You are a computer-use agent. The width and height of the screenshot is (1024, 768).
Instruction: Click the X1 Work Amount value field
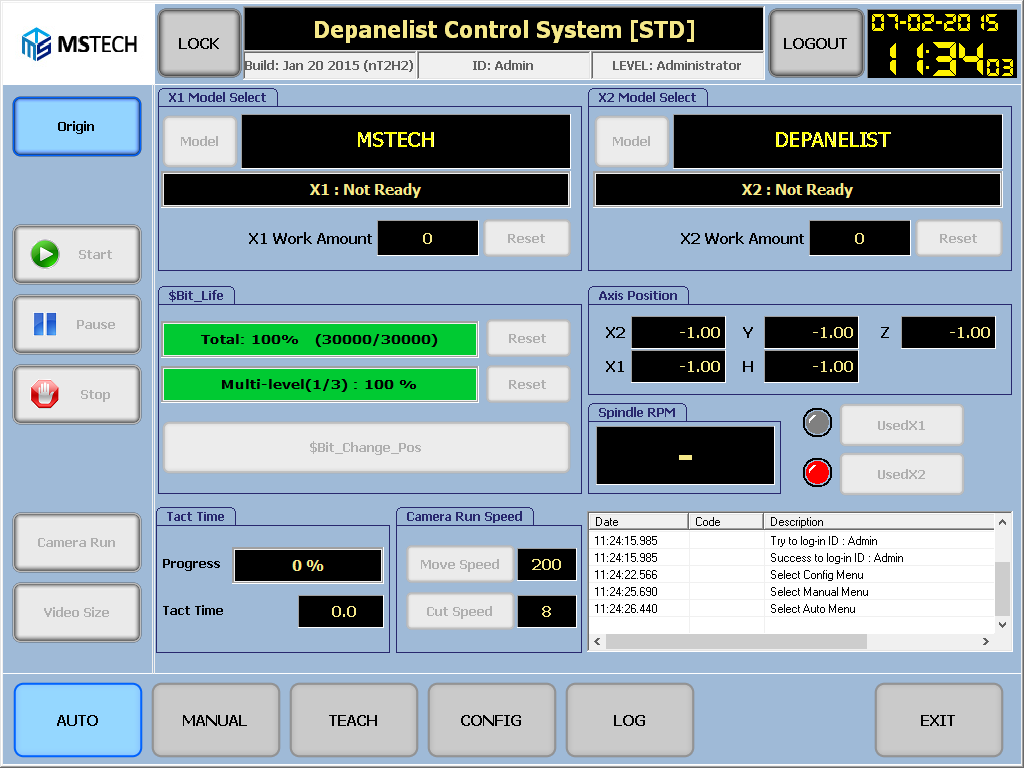tap(428, 238)
